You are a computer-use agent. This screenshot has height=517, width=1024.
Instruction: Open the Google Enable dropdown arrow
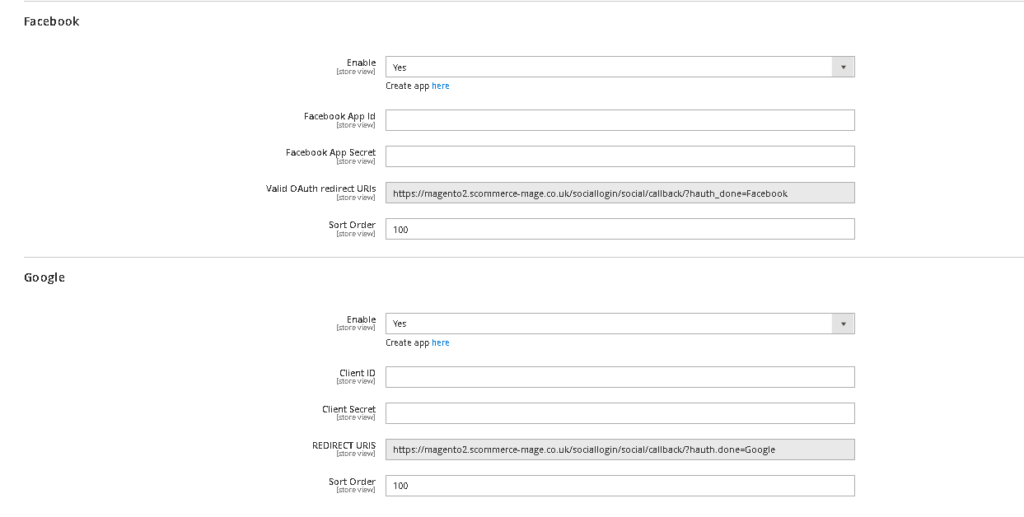click(x=843, y=324)
